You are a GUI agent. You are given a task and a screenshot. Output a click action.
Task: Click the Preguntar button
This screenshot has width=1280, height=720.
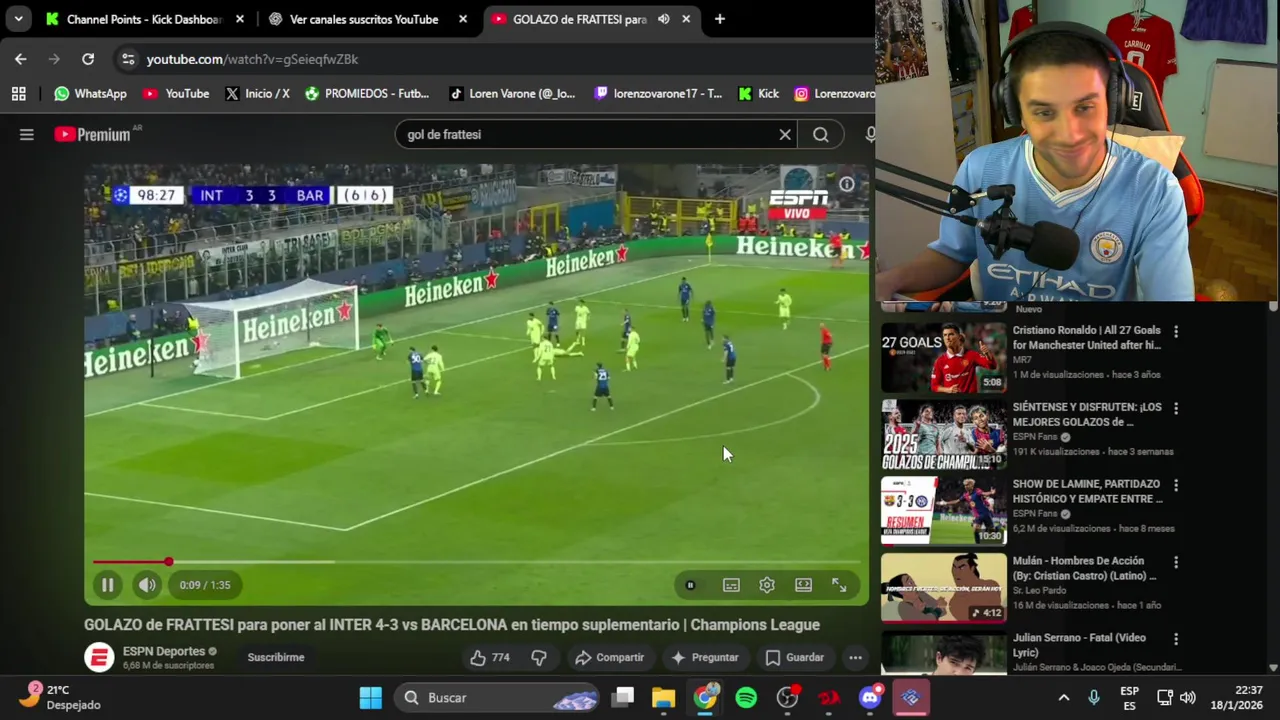[x=705, y=657]
